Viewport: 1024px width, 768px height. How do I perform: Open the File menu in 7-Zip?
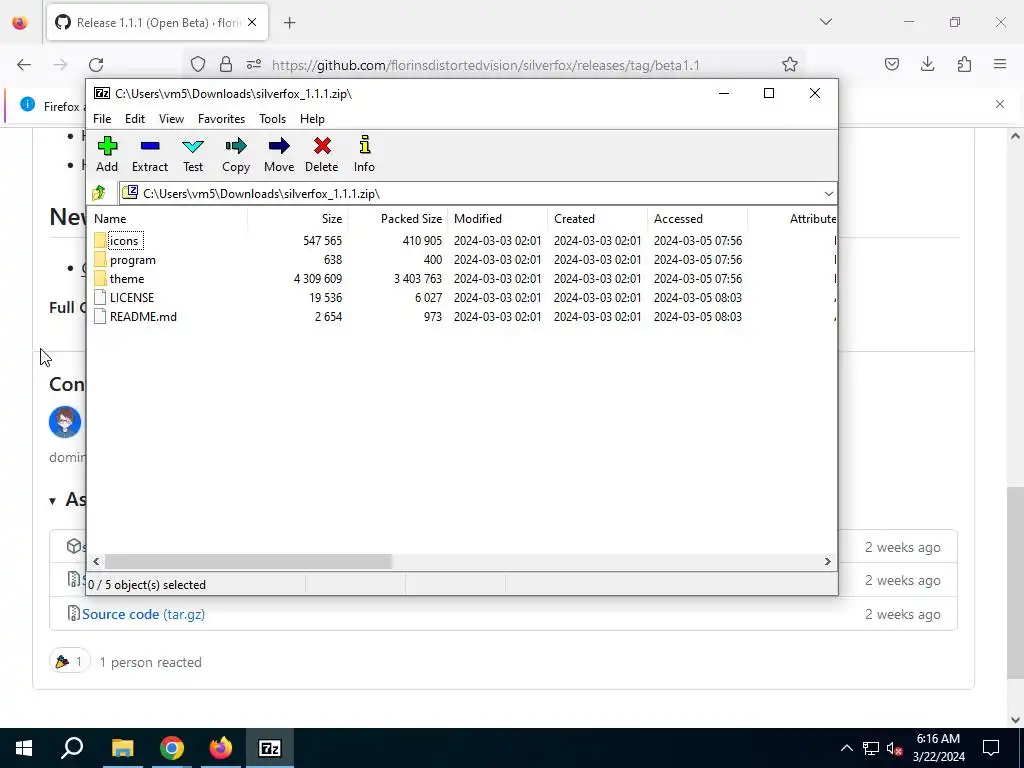(102, 119)
